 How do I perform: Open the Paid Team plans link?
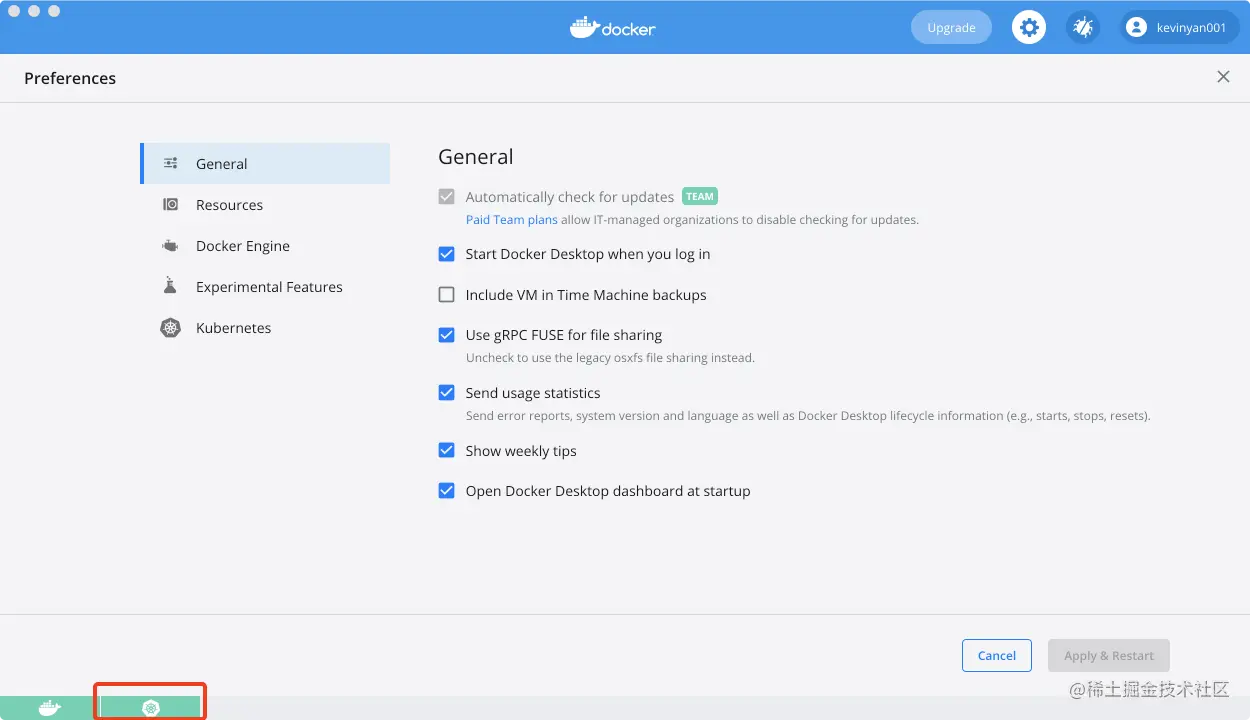512,219
